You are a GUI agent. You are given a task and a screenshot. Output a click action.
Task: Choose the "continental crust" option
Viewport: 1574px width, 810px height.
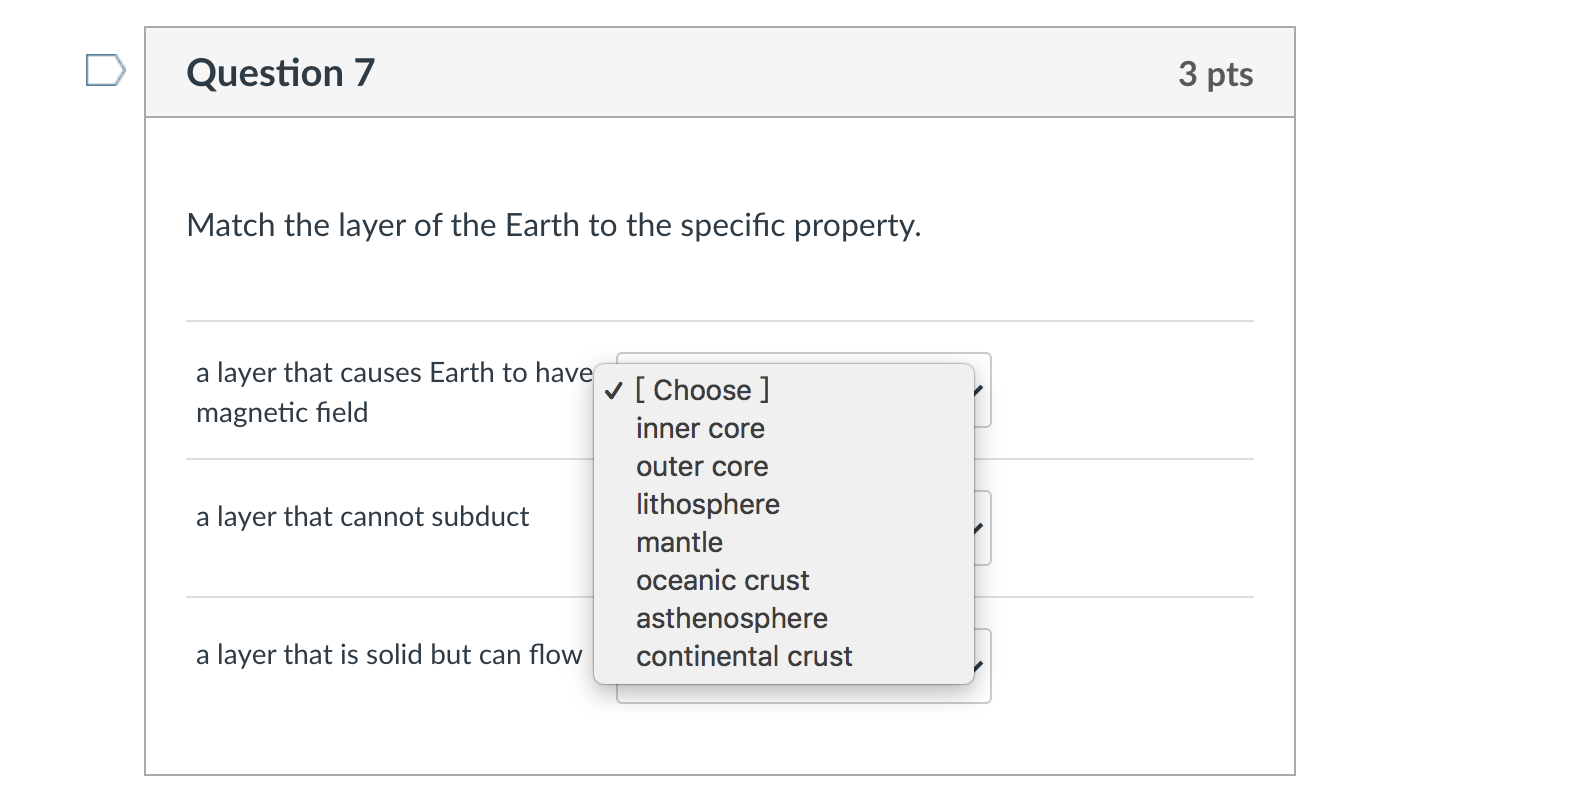(744, 656)
